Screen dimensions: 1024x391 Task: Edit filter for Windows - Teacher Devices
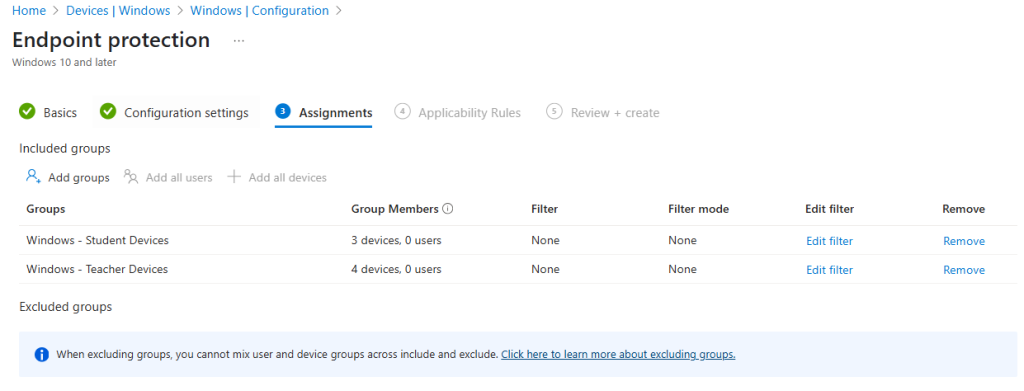coord(829,270)
